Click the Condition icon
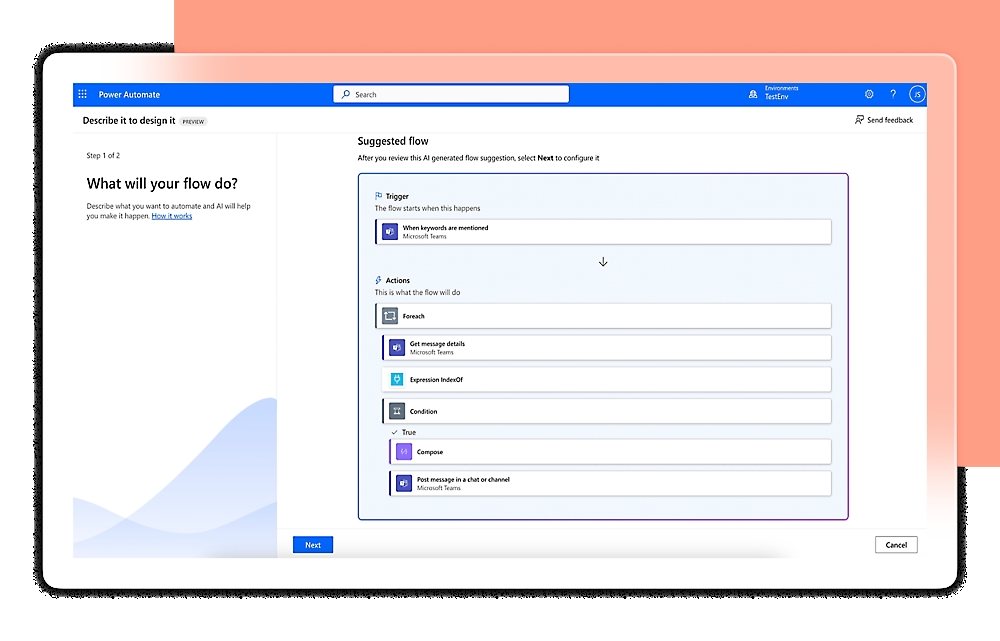Image resolution: width=1000 pixels, height=641 pixels. 397,411
